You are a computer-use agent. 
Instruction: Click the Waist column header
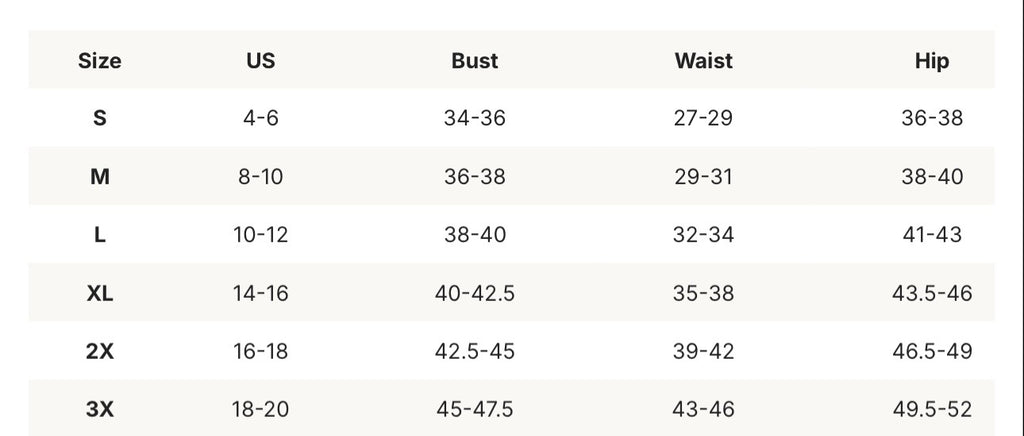703,61
